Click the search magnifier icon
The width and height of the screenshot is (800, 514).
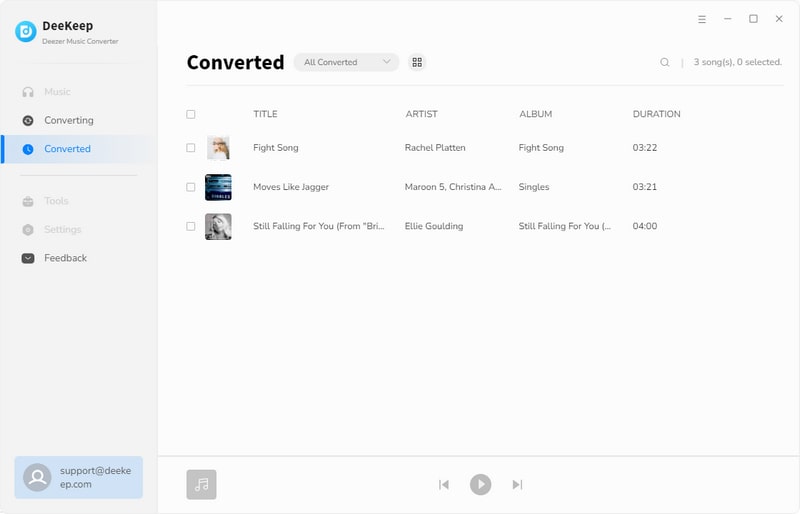[x=664, y=62]
